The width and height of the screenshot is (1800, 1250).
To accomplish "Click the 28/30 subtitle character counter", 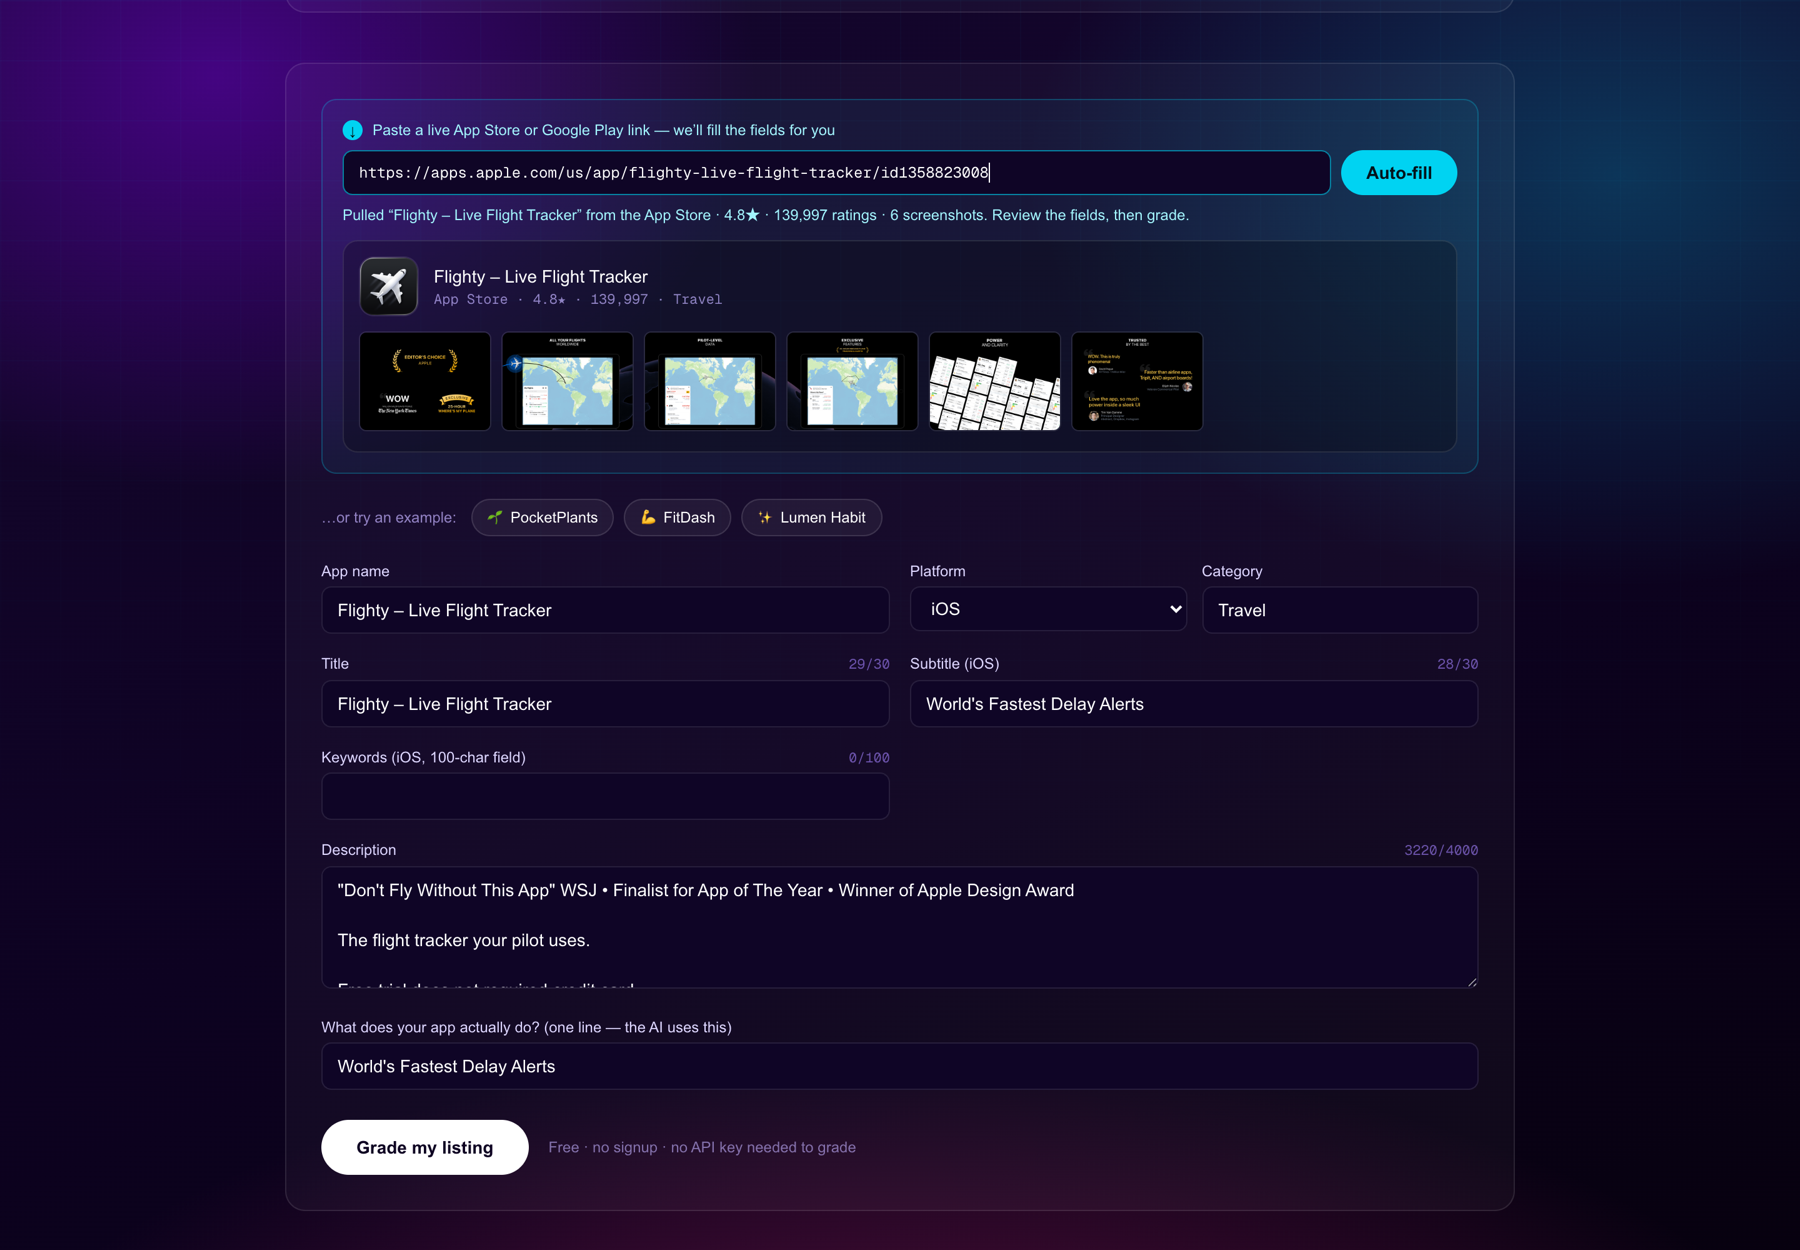I will click(1457, 664).
